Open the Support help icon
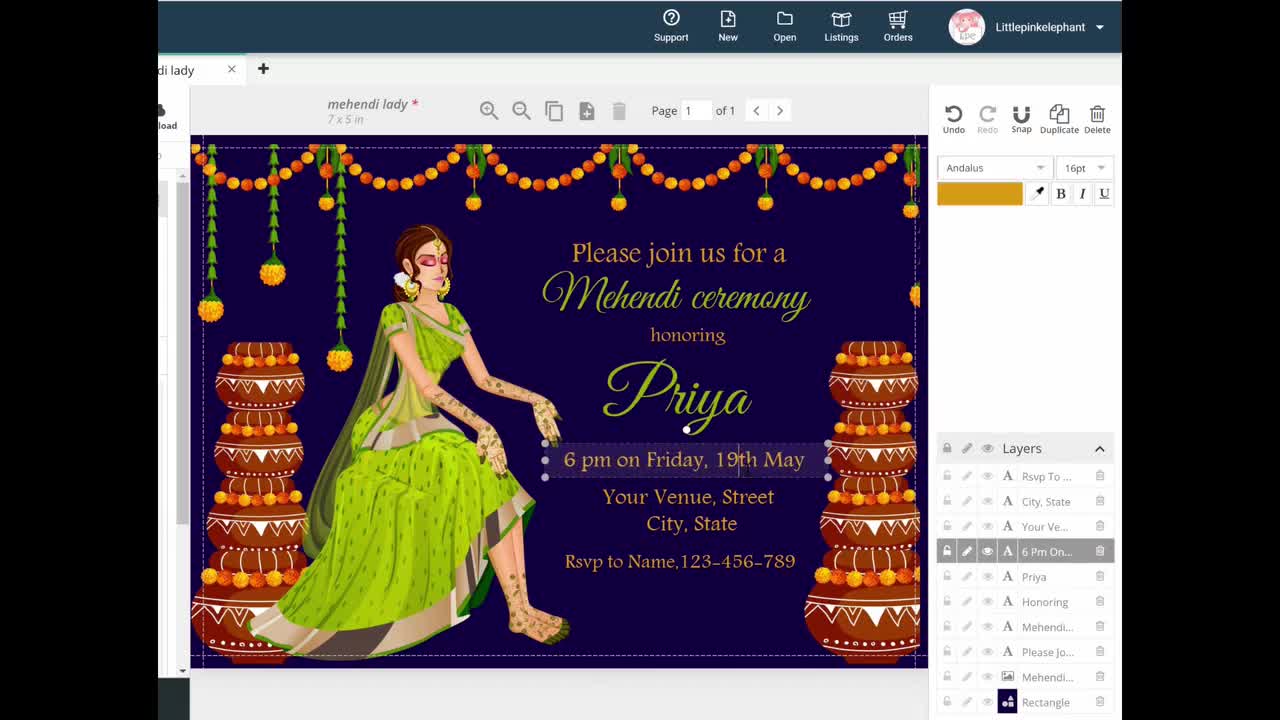This screenshot has height=720, width=1280. click(x=671, y=26)
